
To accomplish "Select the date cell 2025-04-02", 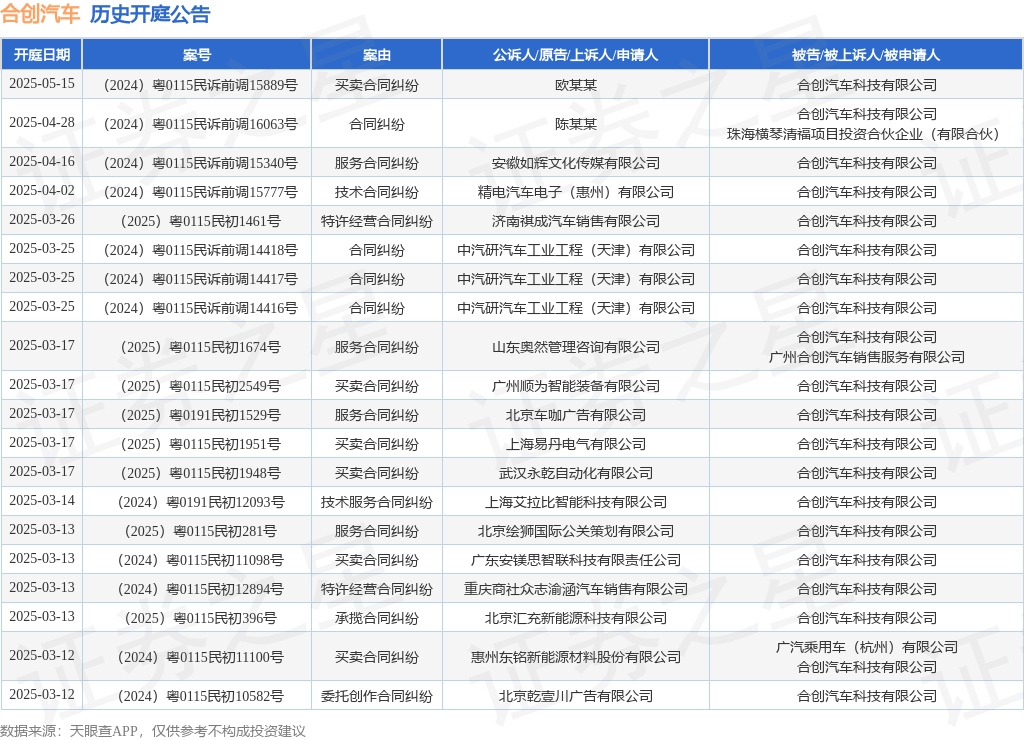I will [42, 191].
